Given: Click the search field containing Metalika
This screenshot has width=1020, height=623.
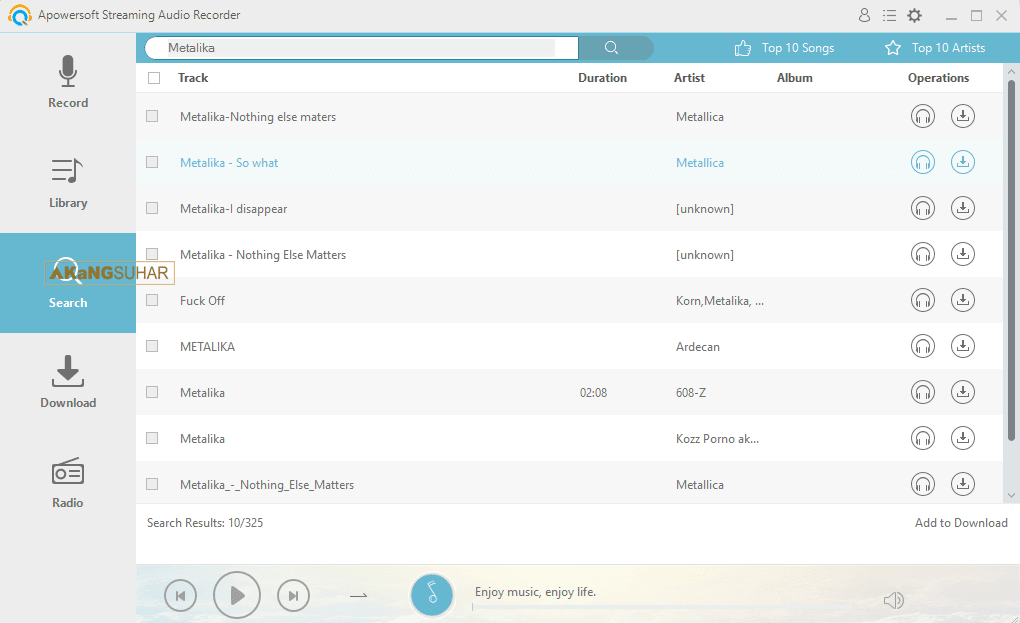Looking at the screenshot, I should (x=361, y=47).
